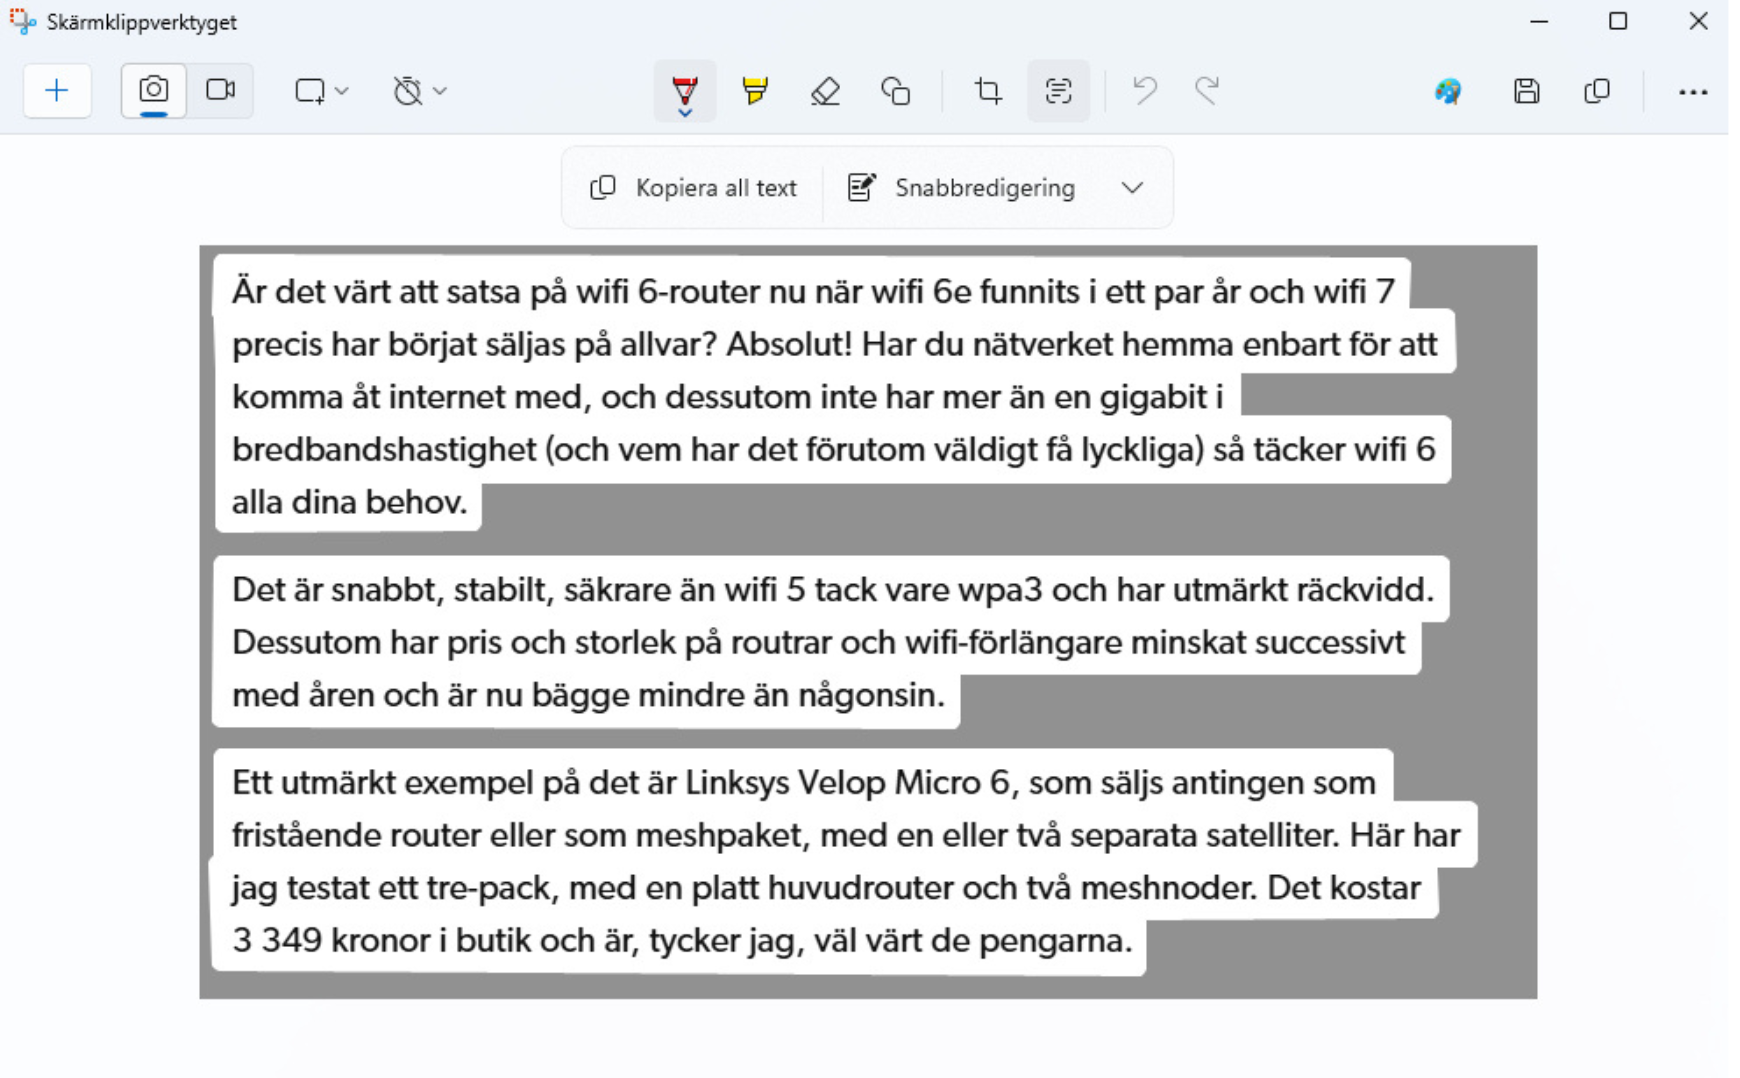1740x1078 pixels.
Task: Toggle the text actions tool
Action: 1058,91
